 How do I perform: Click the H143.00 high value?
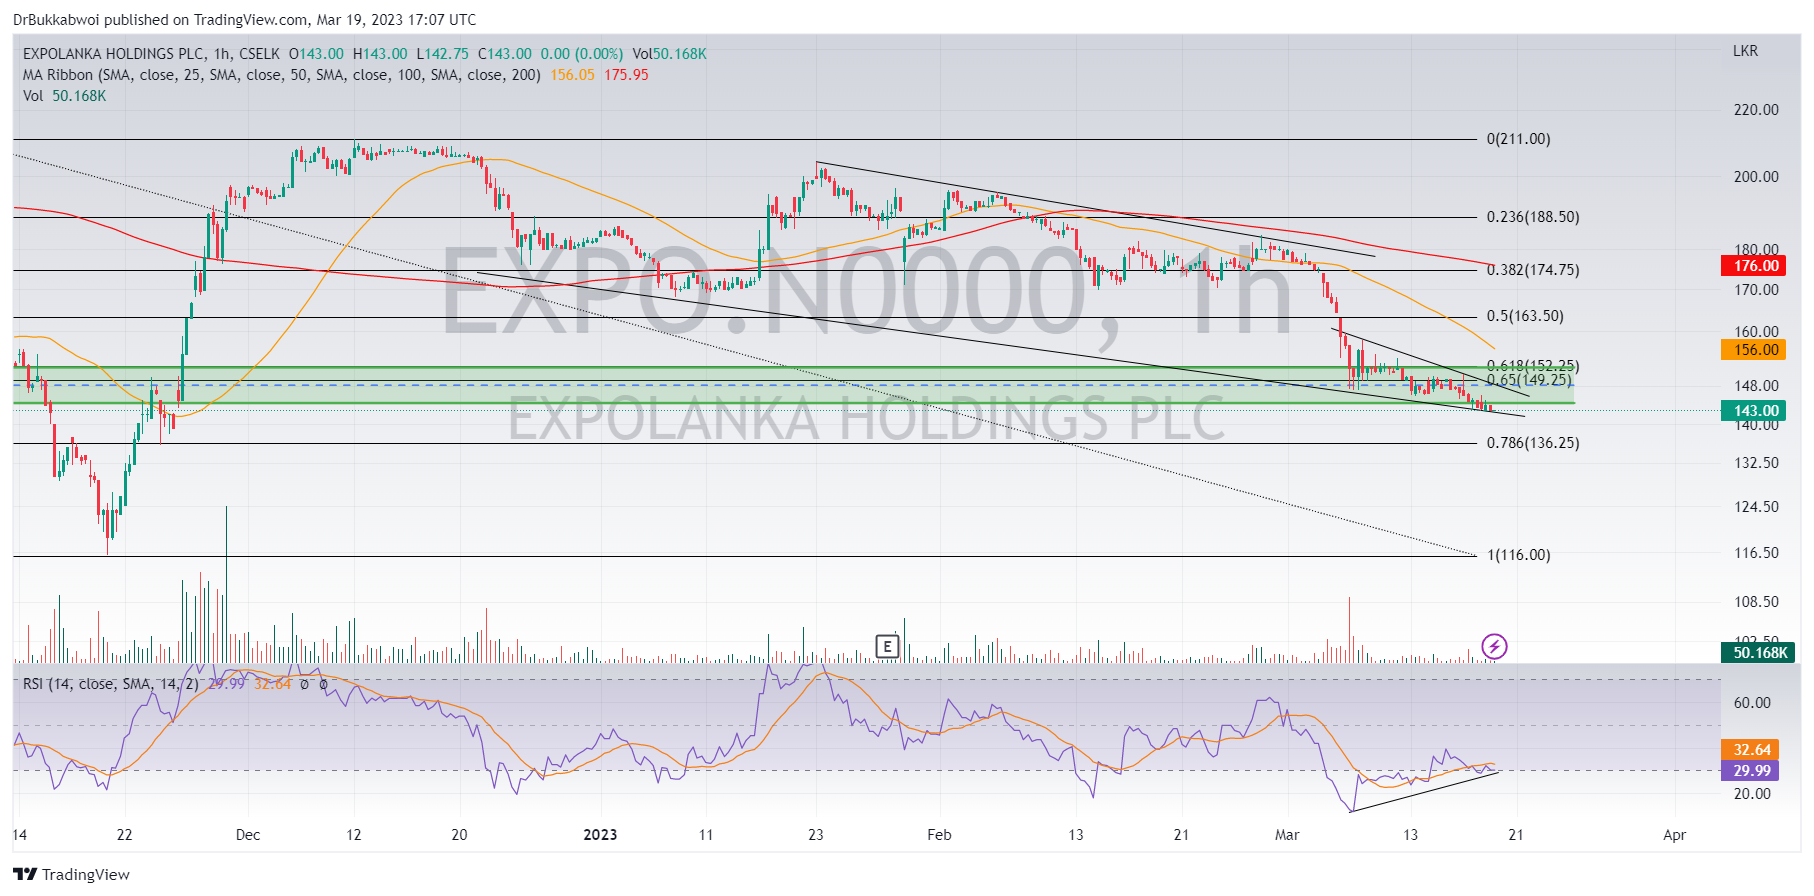pyautogui.click(x=380, y=54)
